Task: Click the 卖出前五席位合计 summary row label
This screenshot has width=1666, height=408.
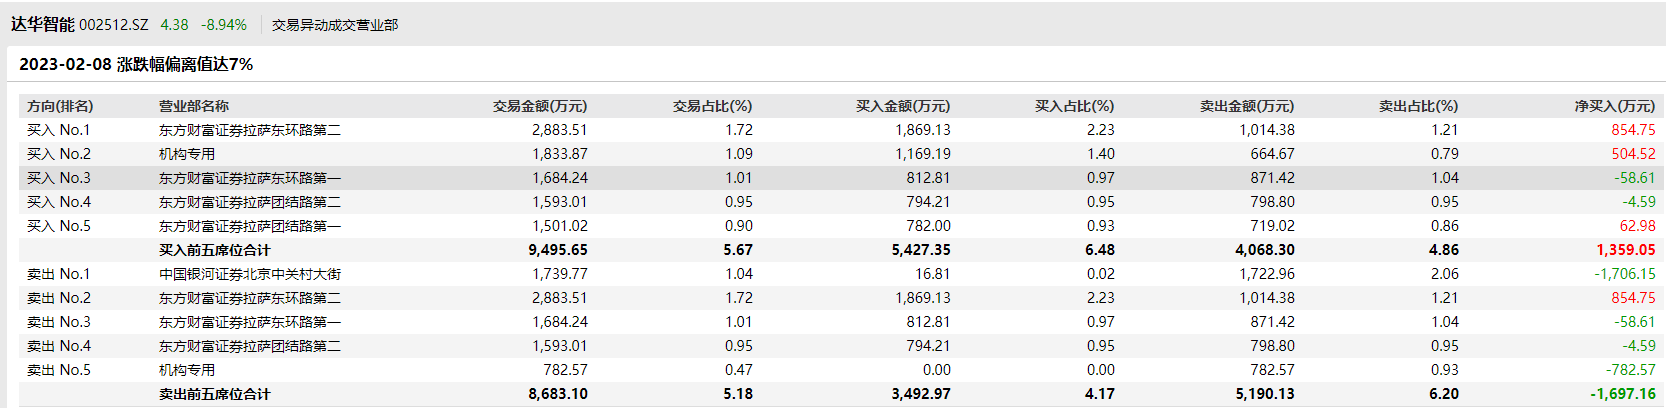Action: [x=214, y=394]
